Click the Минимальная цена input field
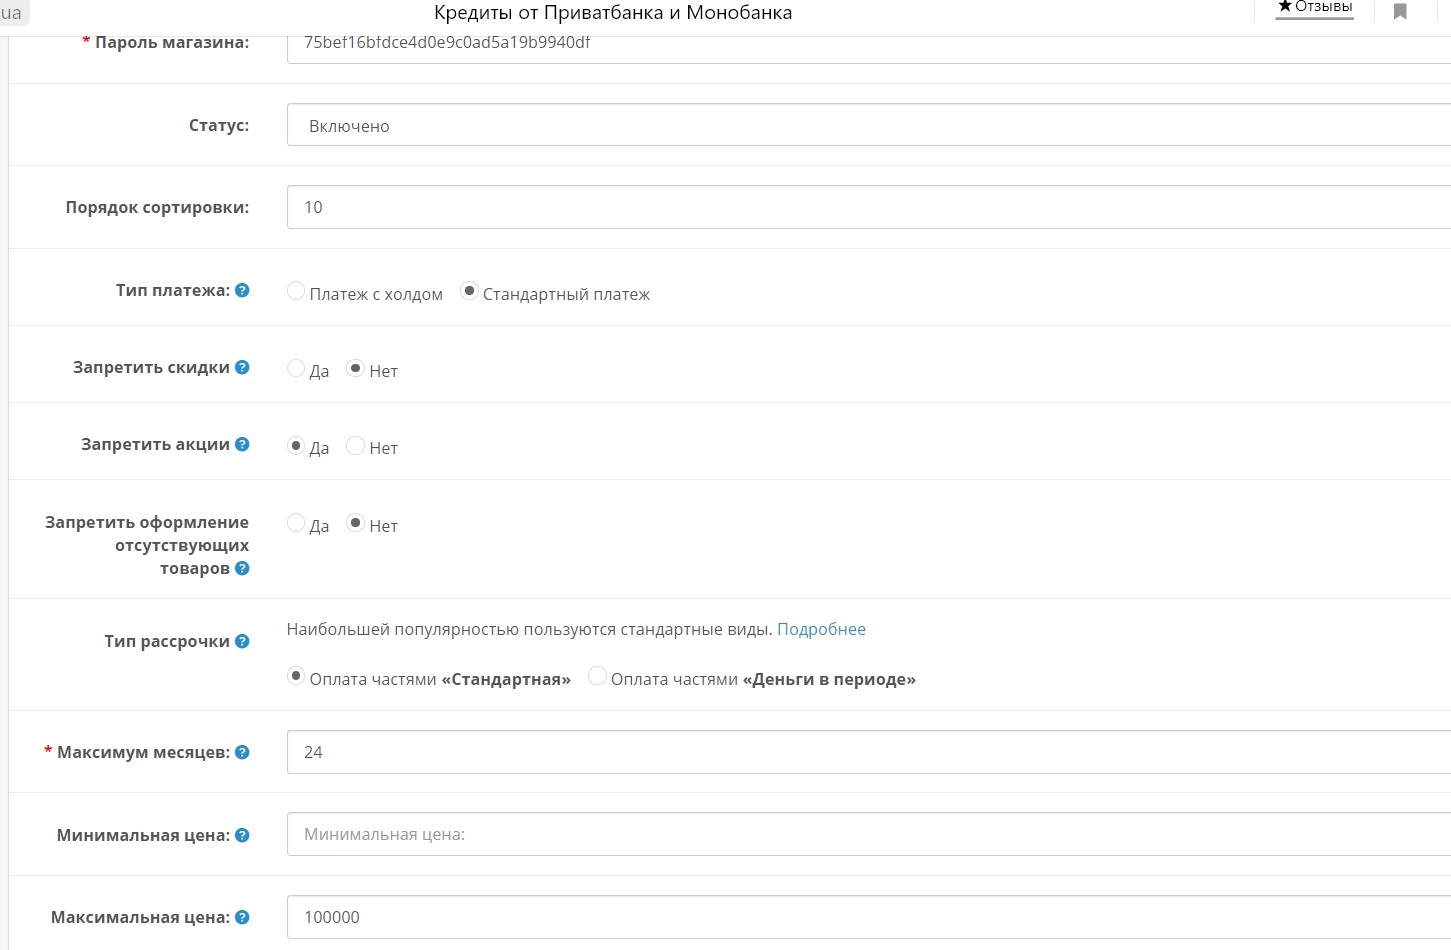The width and height of the screenshot is (1451, 950). (x=868, y=834)
